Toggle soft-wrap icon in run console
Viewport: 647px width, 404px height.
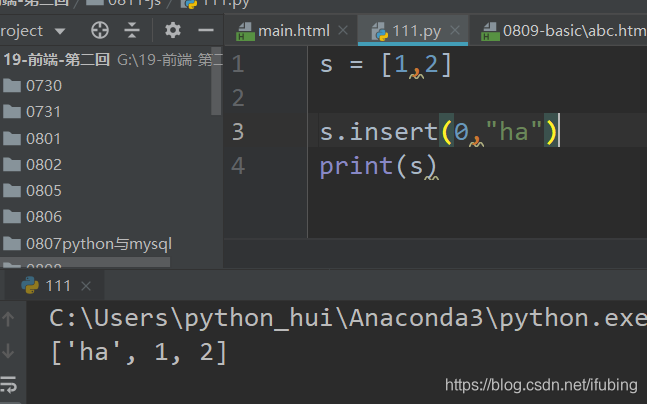point(8,384)
